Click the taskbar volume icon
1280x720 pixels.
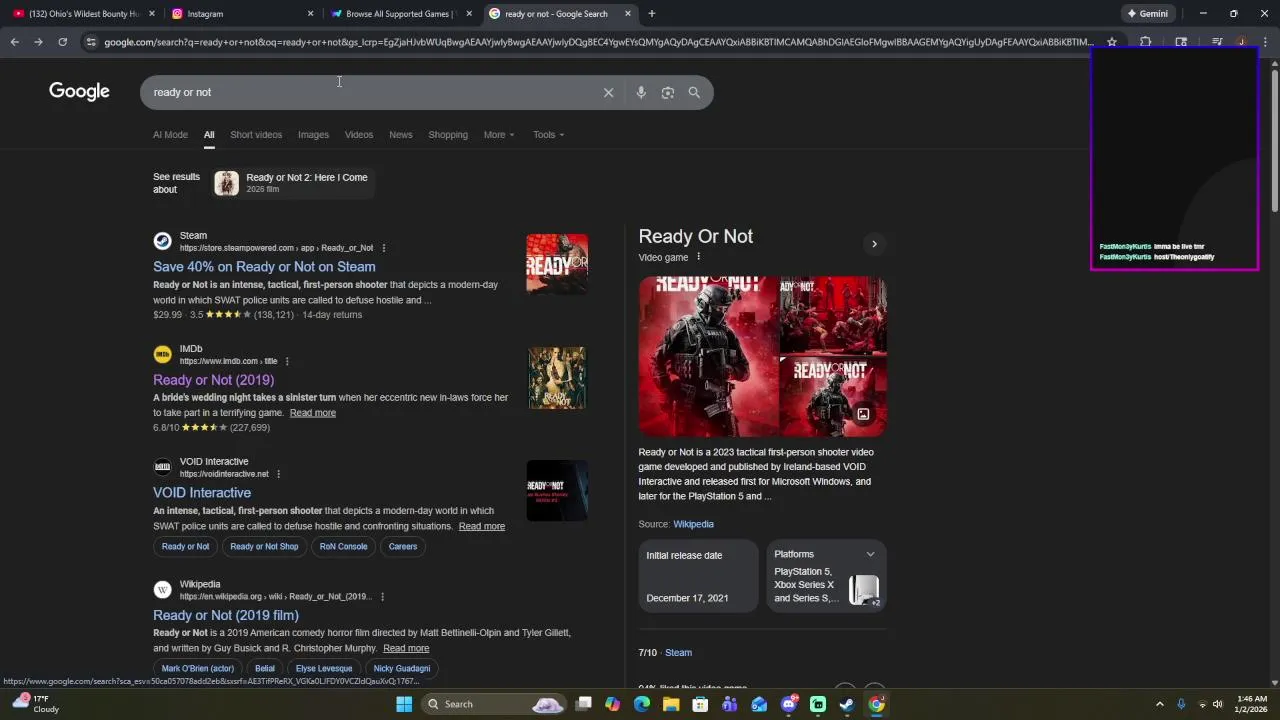tap(1217, 704)
